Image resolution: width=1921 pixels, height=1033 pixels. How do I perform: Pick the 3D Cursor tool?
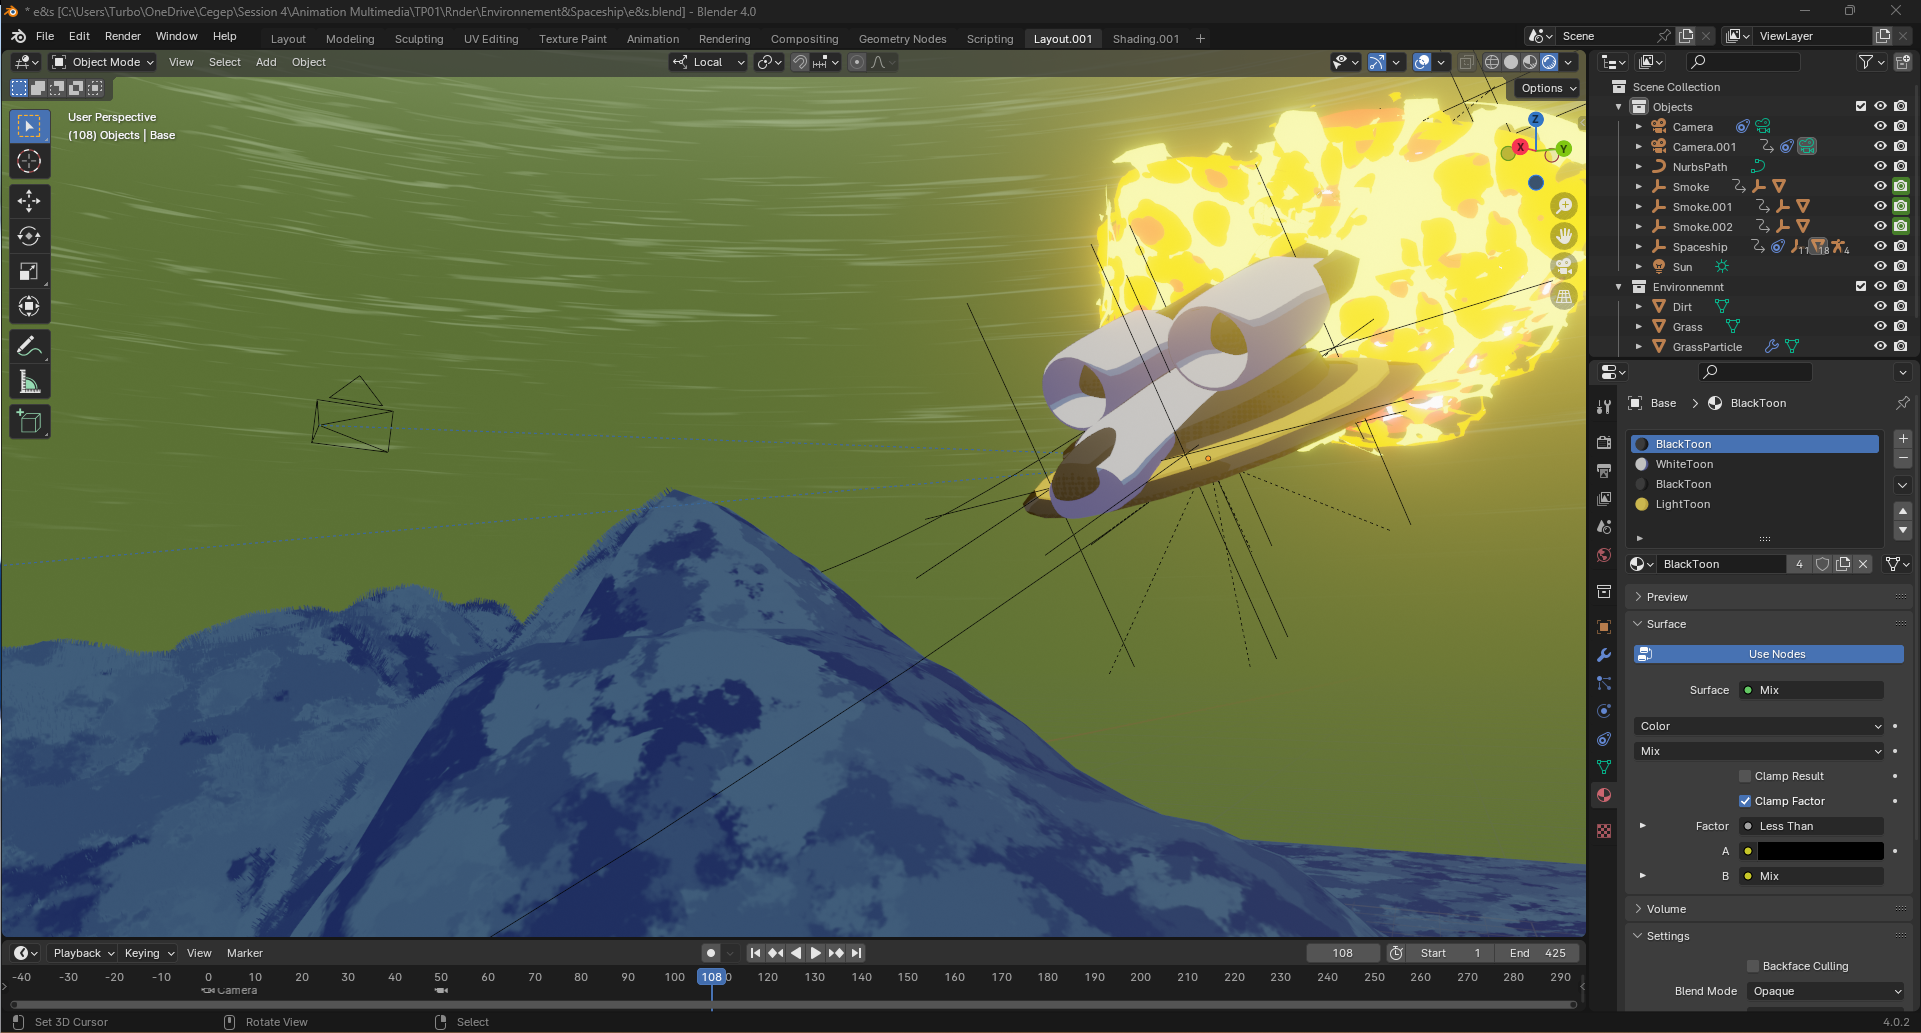click(x=29, y=161)
